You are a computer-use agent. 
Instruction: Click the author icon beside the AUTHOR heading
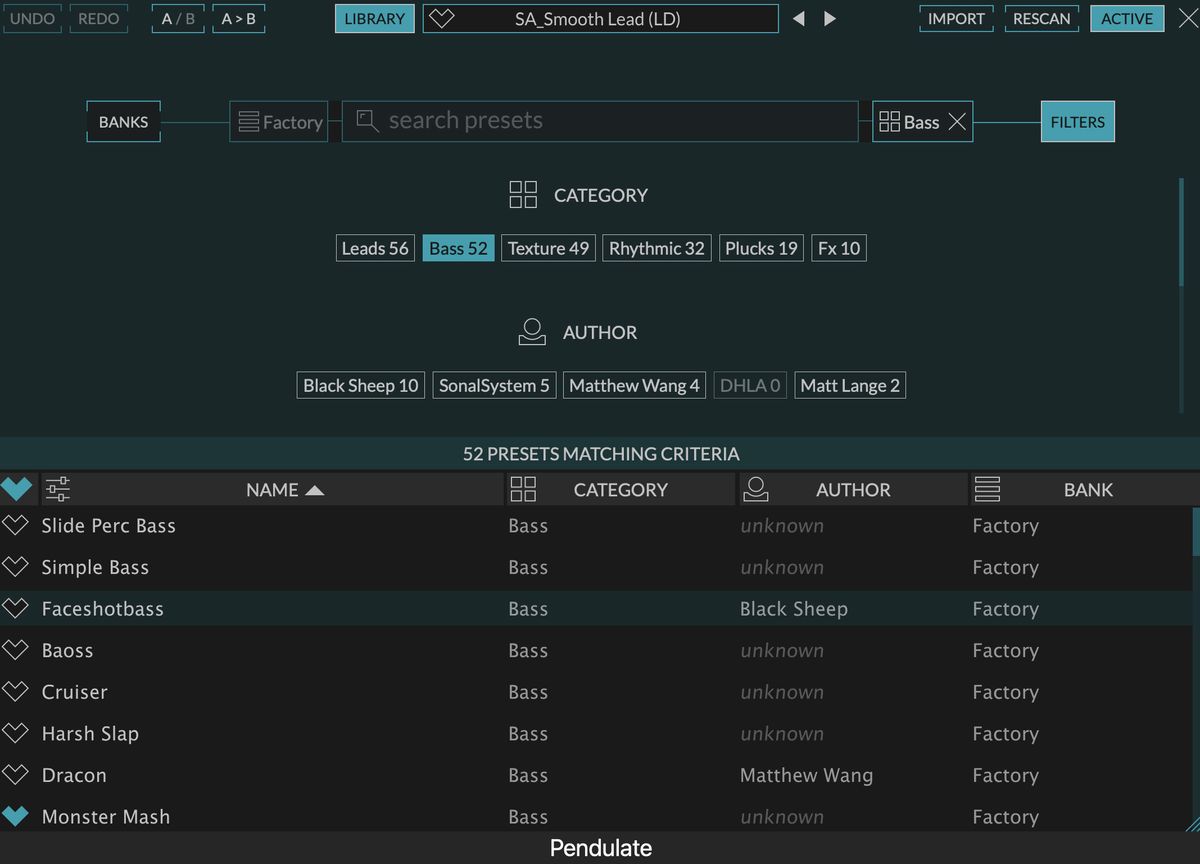532,332
